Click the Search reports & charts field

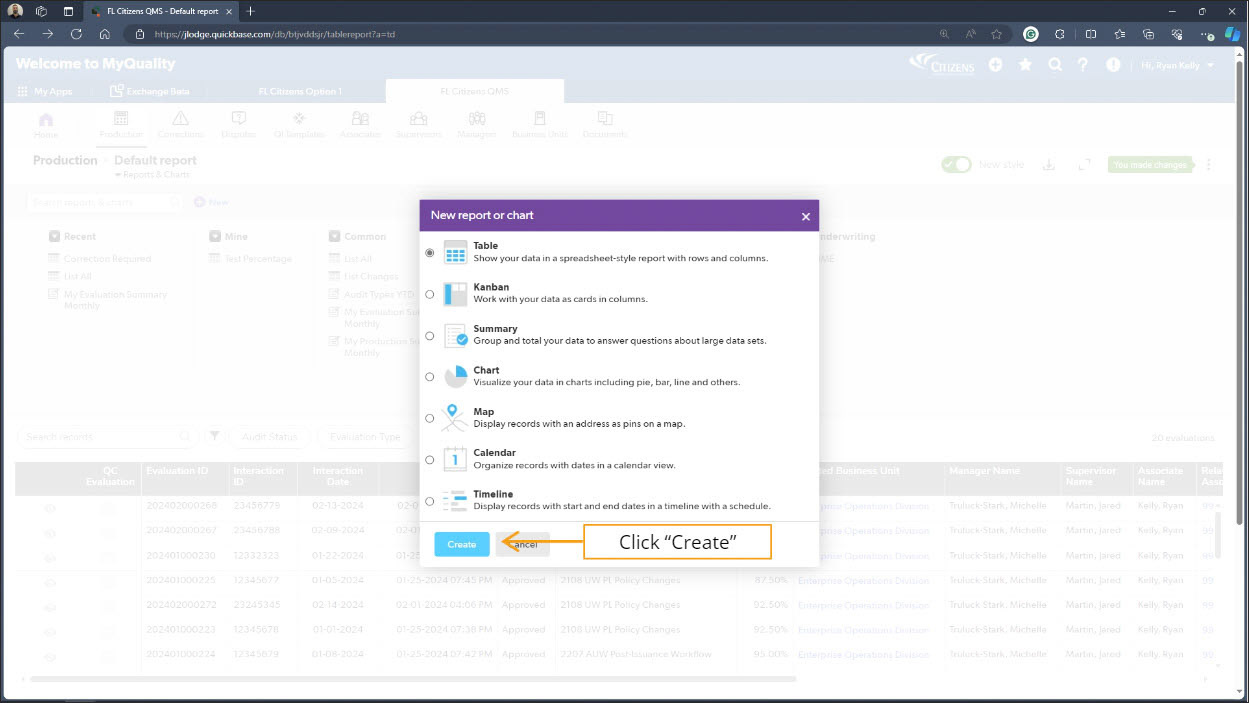(105, 202)
